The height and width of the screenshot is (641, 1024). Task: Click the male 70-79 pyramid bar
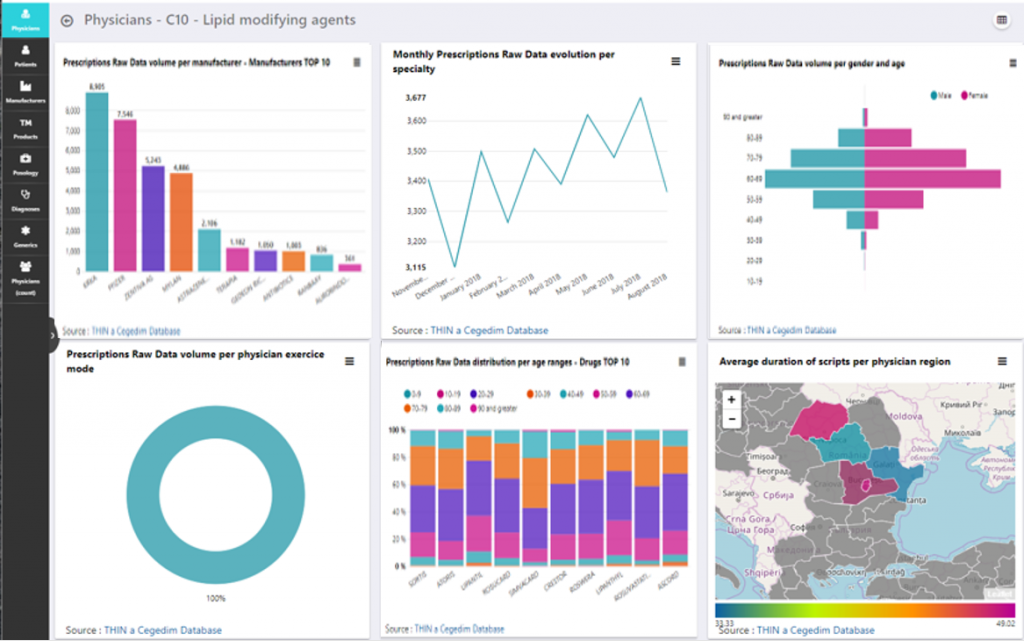(827, 158)
